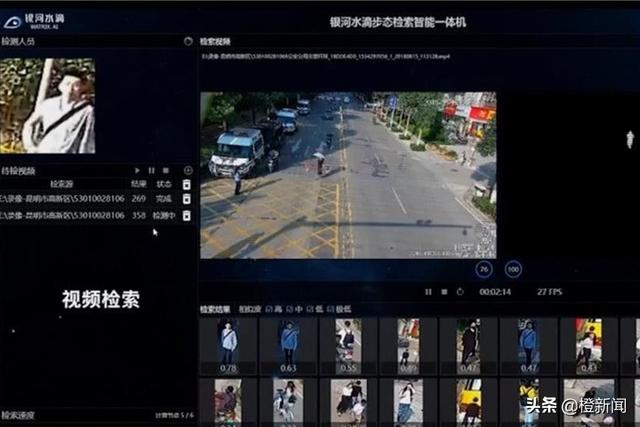This screenshot has width=640, height=427.
Task: Pause the pending video detection queue
Action: tap(151, 170)
